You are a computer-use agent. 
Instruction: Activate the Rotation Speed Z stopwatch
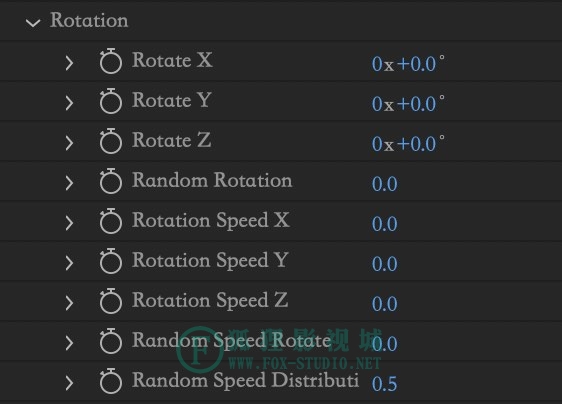(x=110, y=301)
